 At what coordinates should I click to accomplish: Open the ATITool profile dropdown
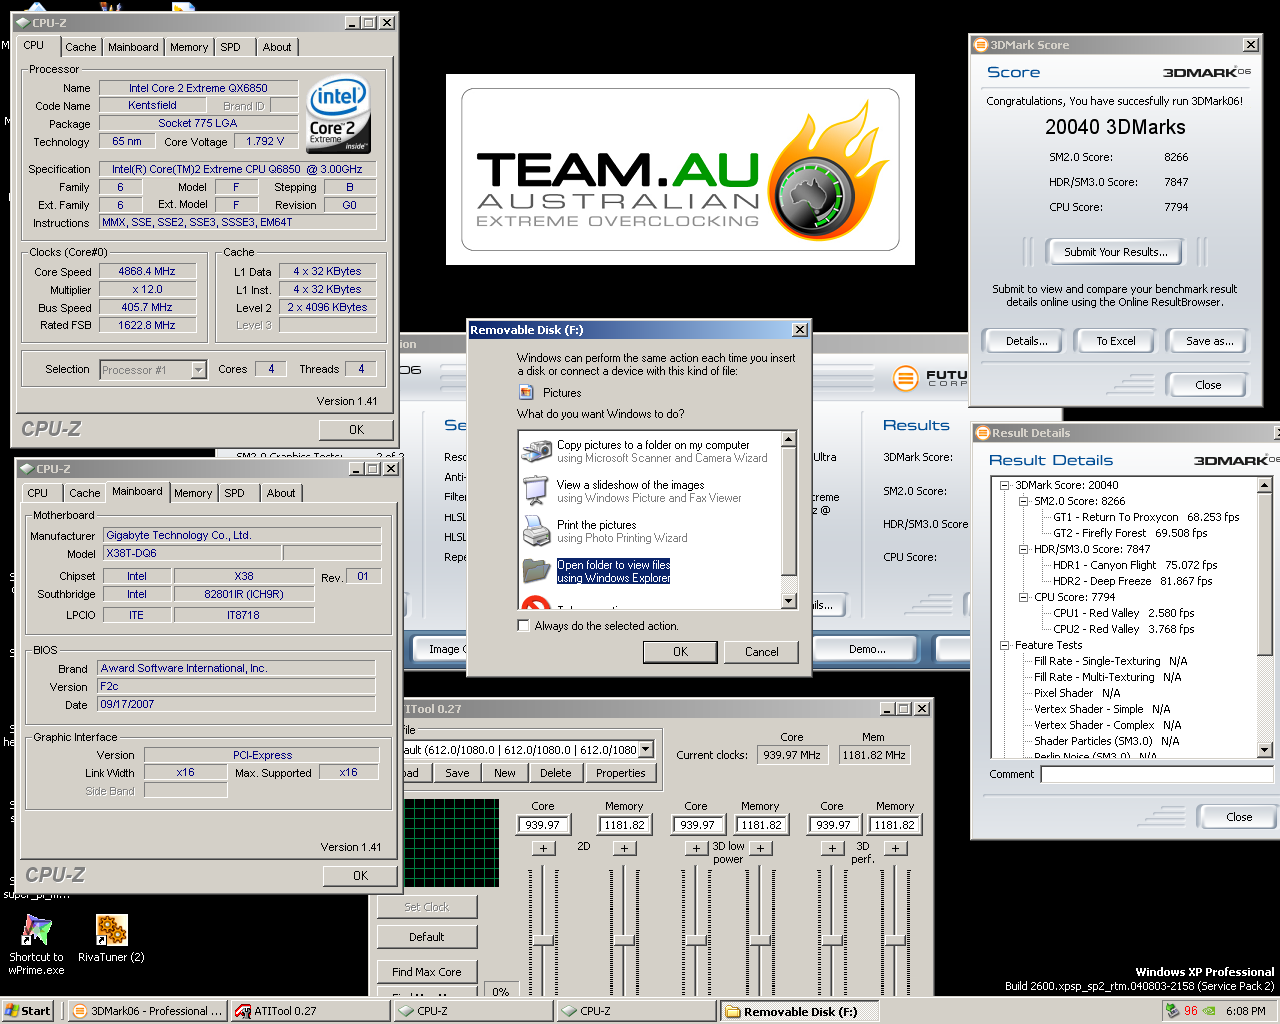646,749
